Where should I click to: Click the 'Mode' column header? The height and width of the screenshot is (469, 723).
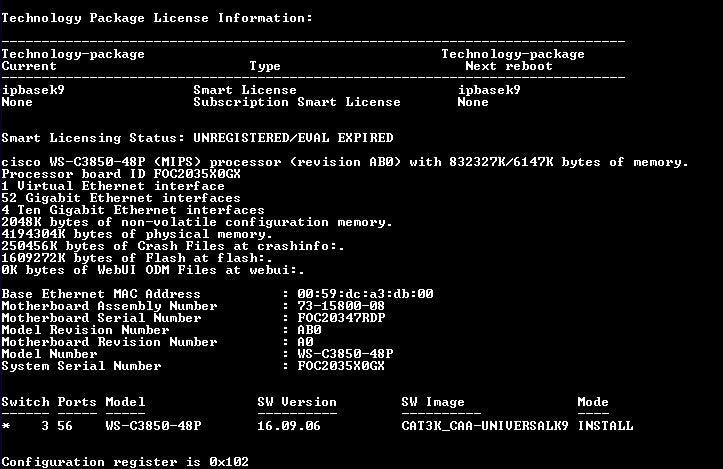pos(593,402)
